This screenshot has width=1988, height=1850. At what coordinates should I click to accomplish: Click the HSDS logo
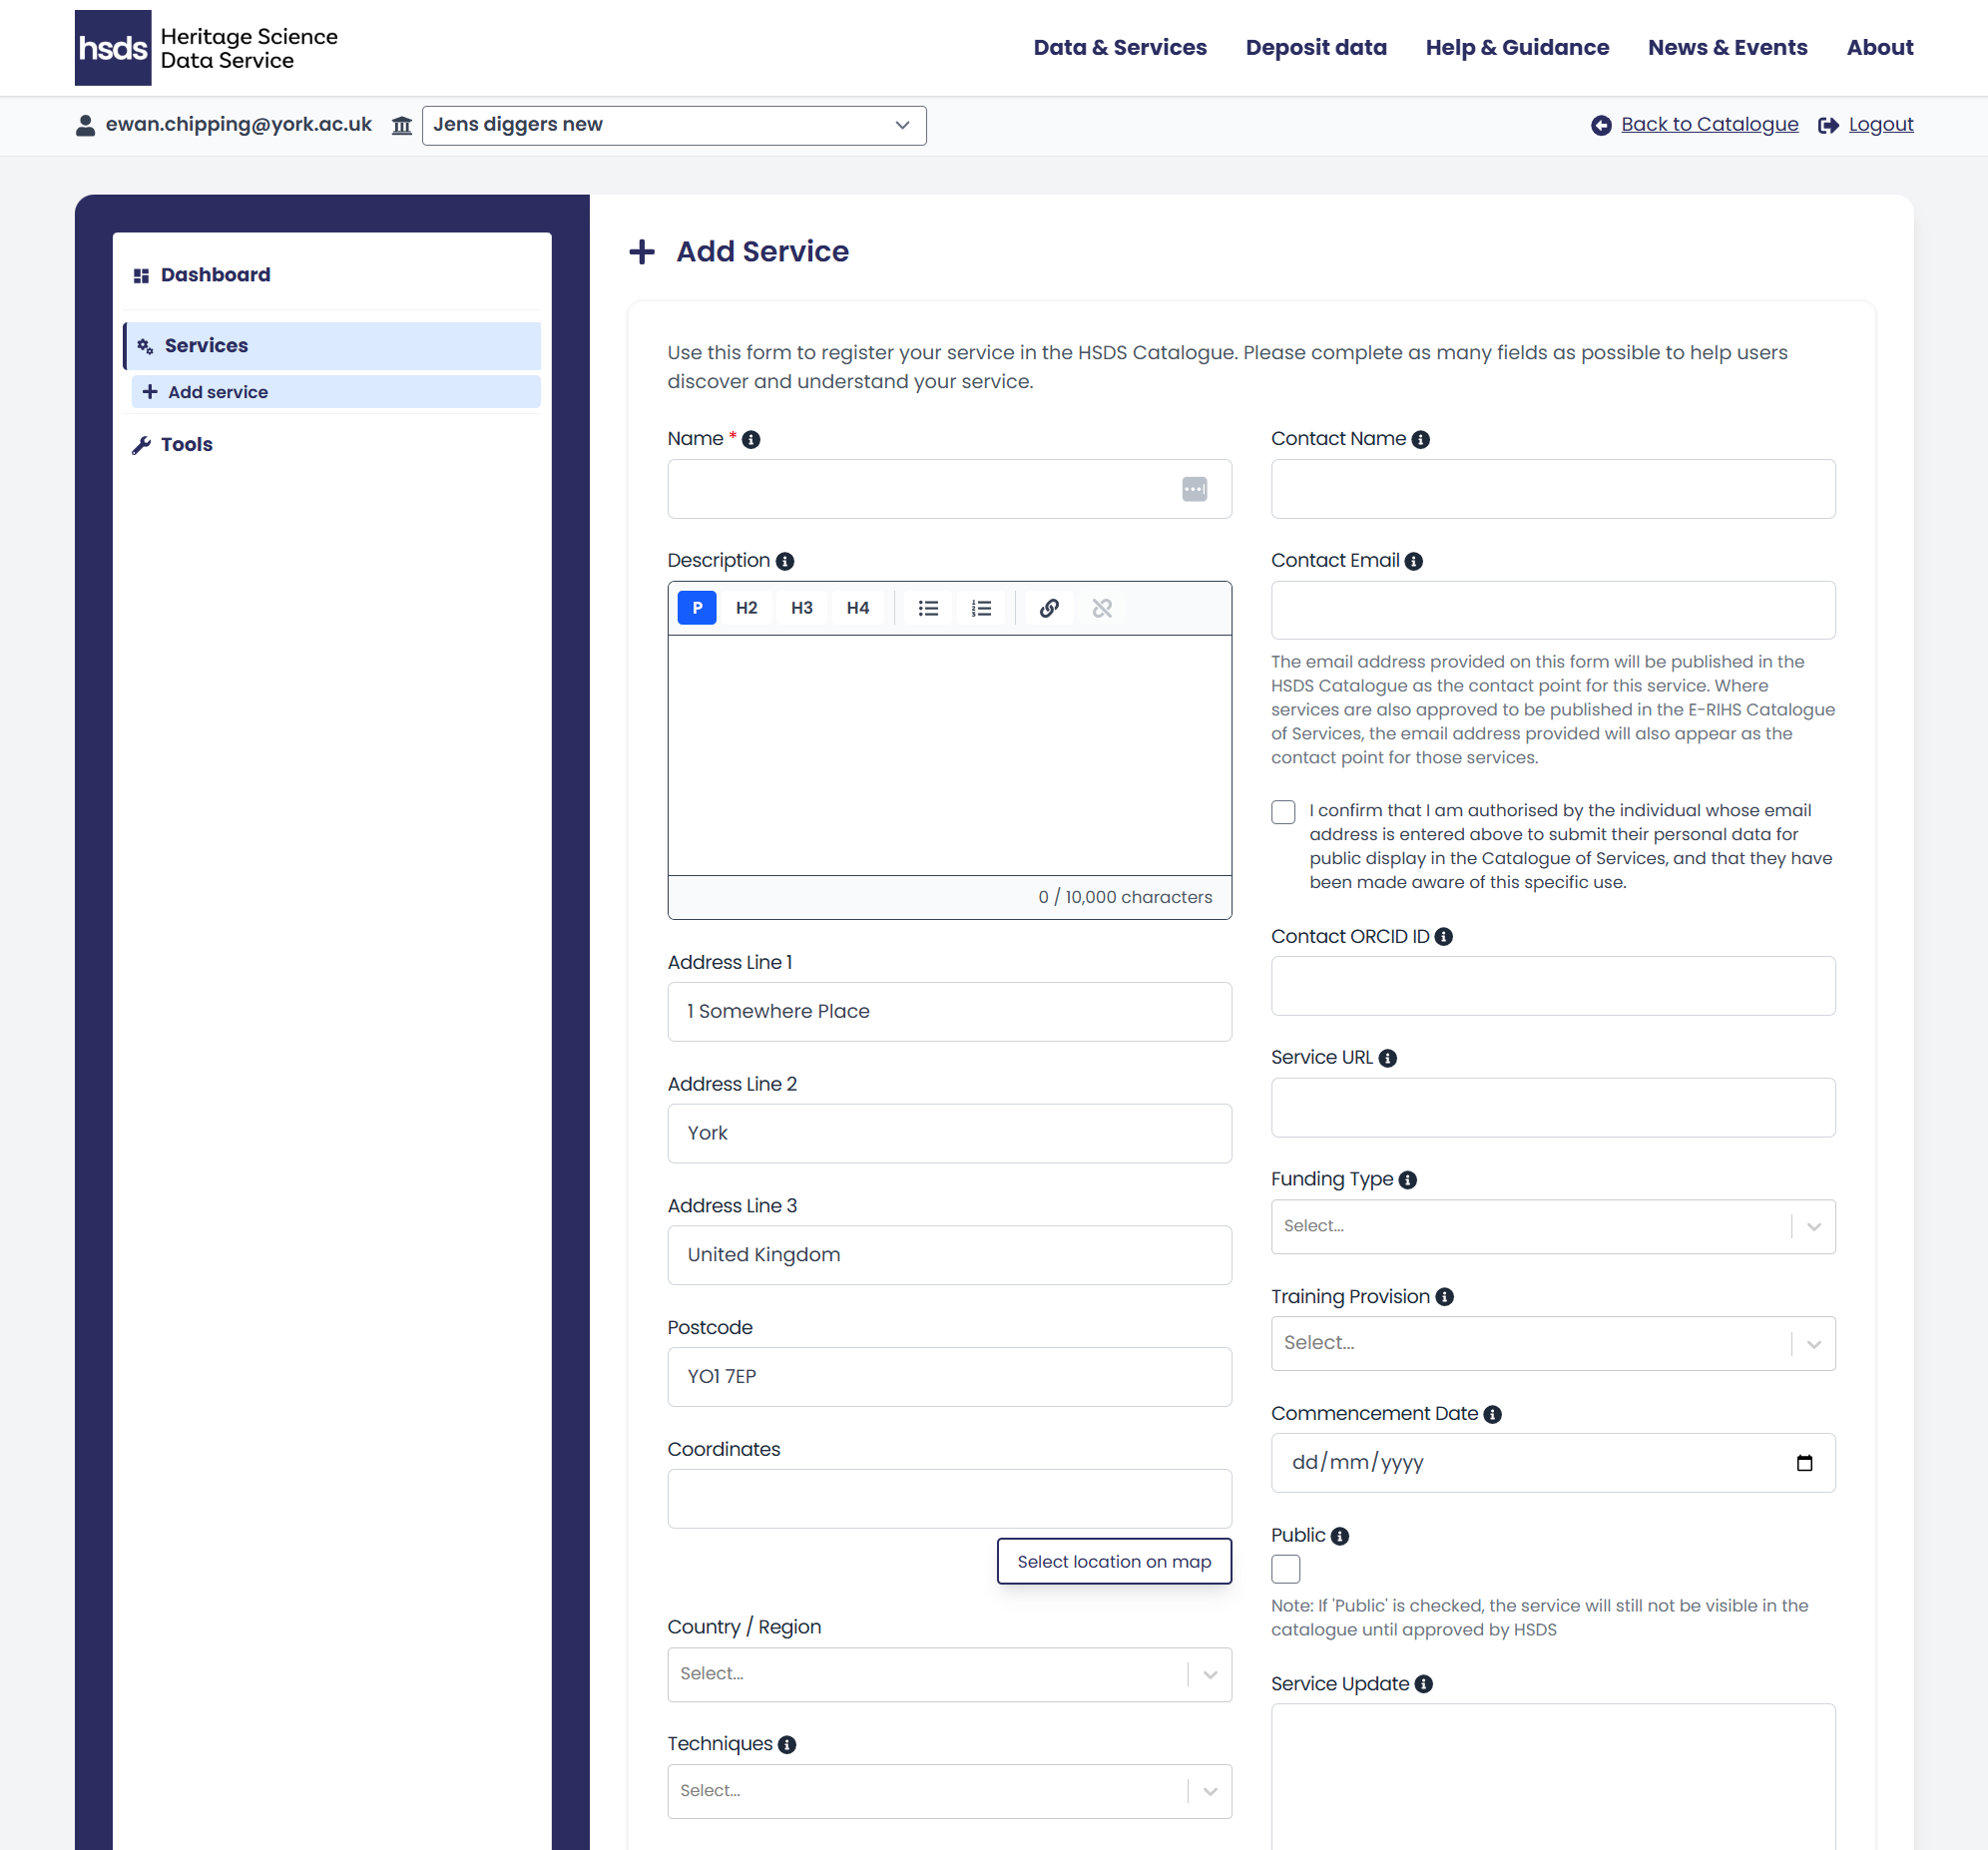(206, 48)
